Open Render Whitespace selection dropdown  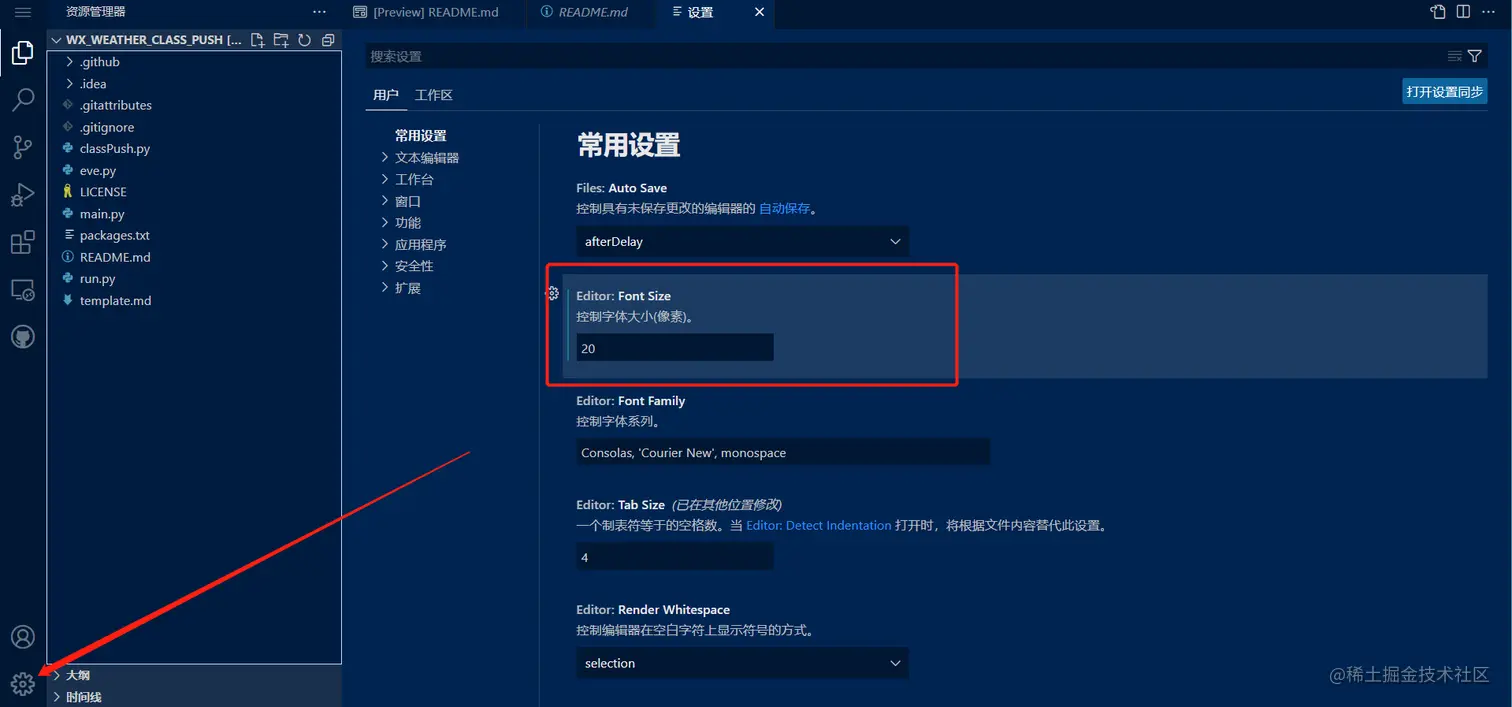(743, 663)
